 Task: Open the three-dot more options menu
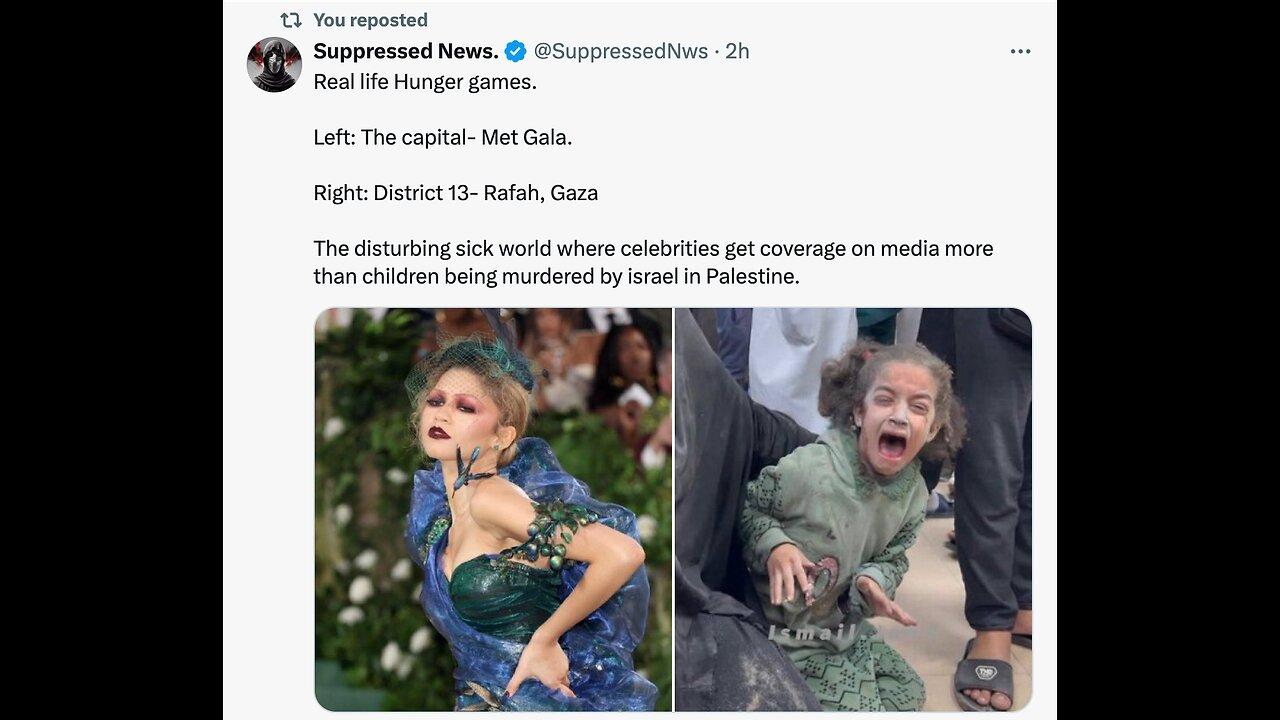click(x=1020, y=51)
